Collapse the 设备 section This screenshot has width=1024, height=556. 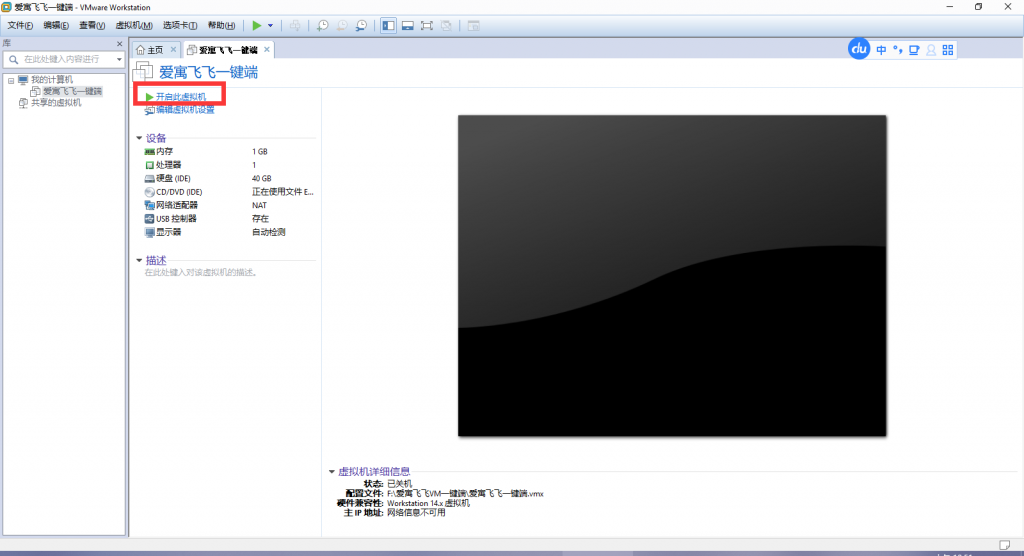[139, 138]
